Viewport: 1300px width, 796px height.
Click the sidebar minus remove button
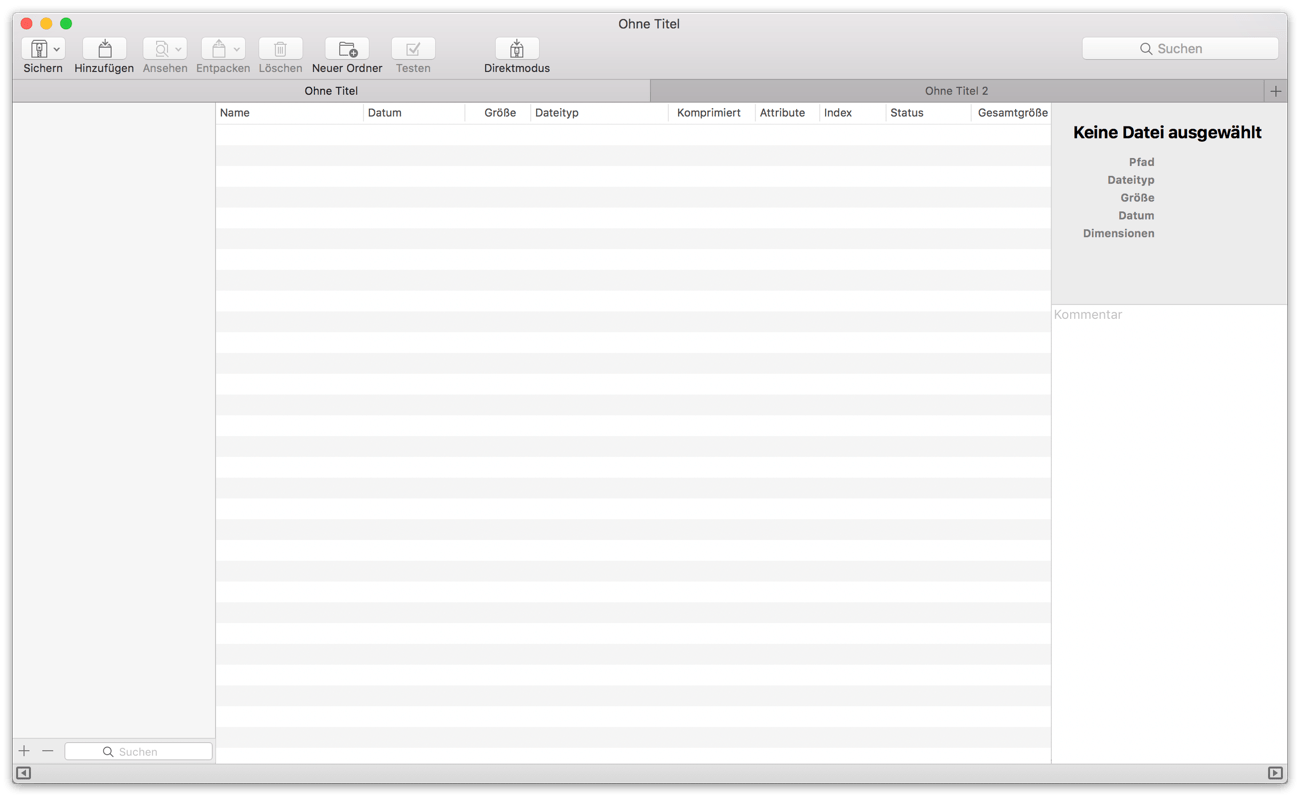47,751
